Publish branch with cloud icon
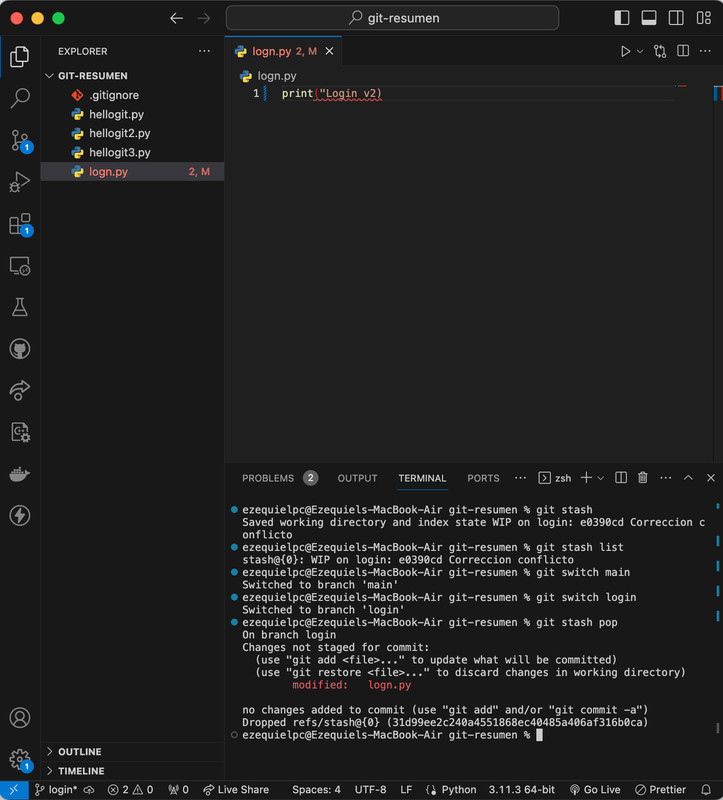 click(89, 790)
